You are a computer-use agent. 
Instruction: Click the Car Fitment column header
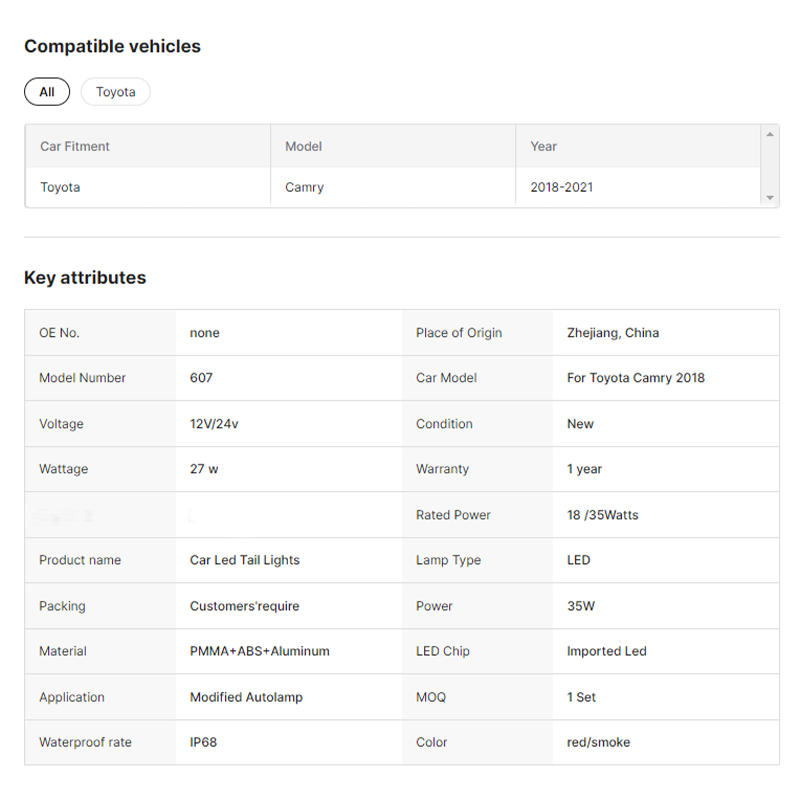coord(75,146)
